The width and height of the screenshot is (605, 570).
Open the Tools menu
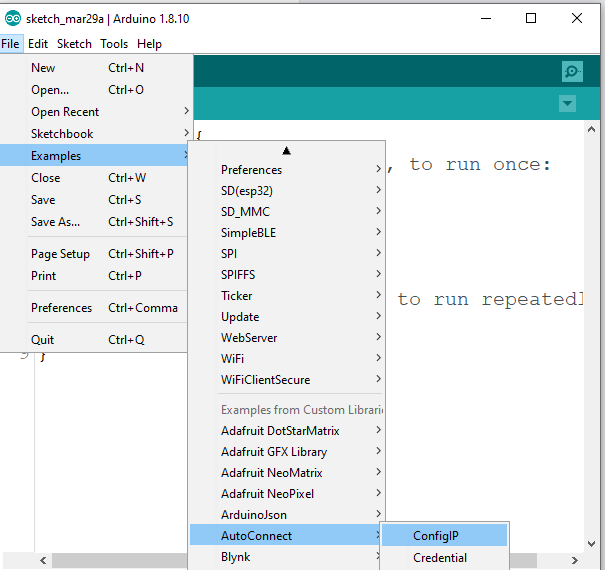[114, 44]
